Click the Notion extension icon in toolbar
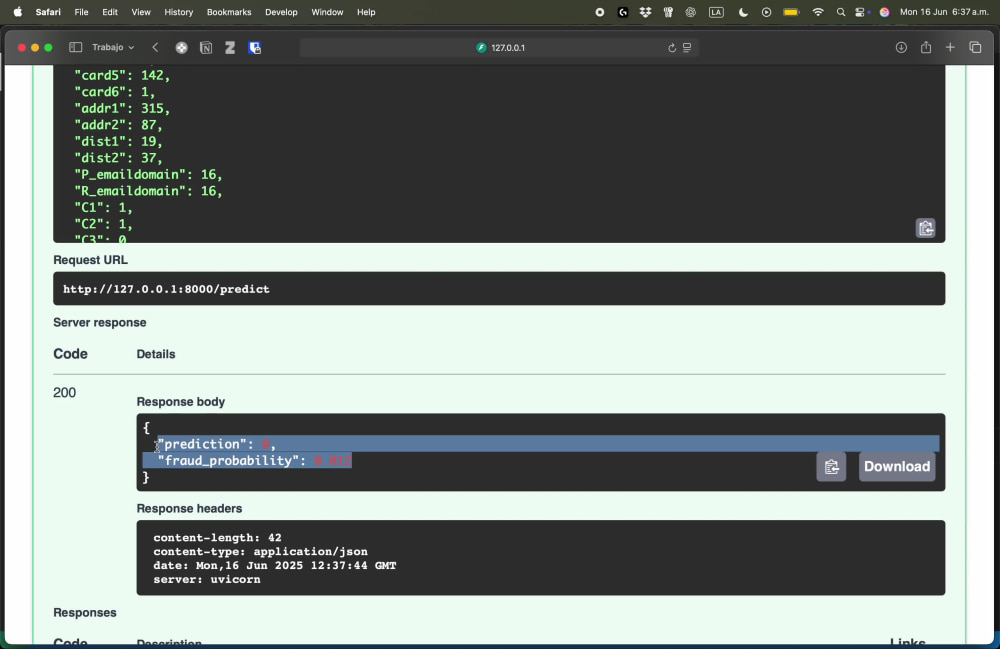1000x649 pixels. pos(206,48)
